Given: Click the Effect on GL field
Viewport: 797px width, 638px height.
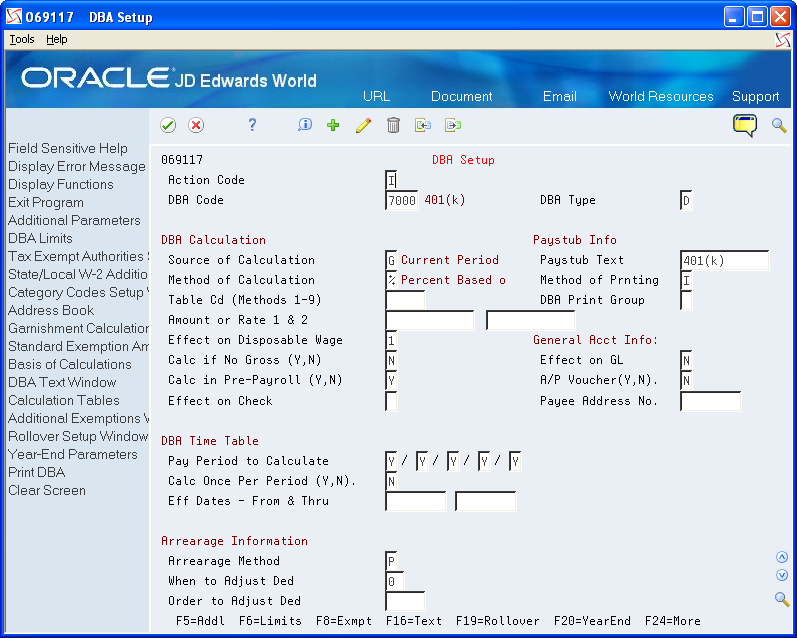Looking at the screenshot, I should [x=686, y=360].
